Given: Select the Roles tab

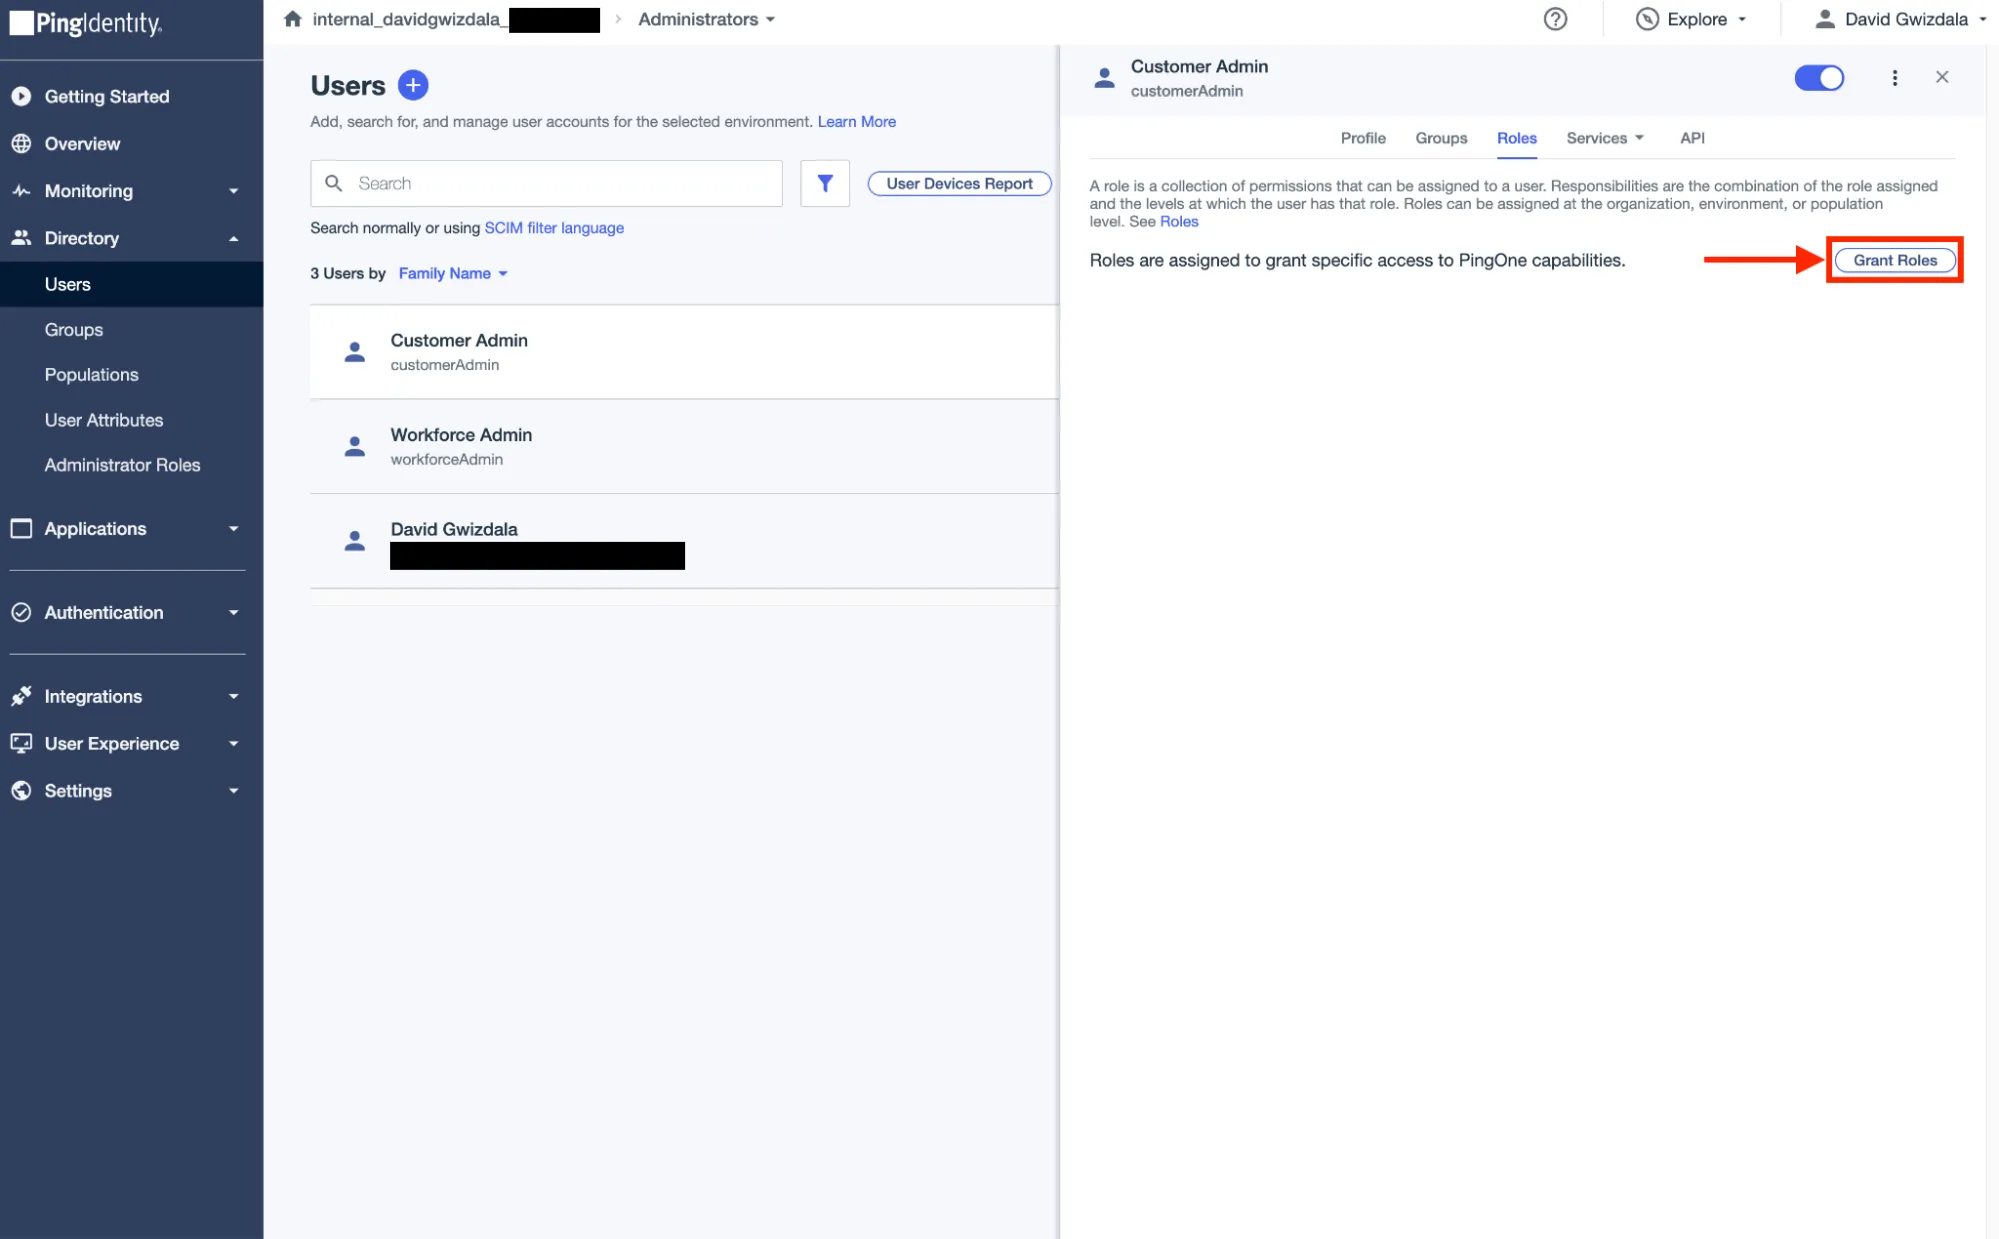Looking at the screenshot, I should (x=1516, y=138).
